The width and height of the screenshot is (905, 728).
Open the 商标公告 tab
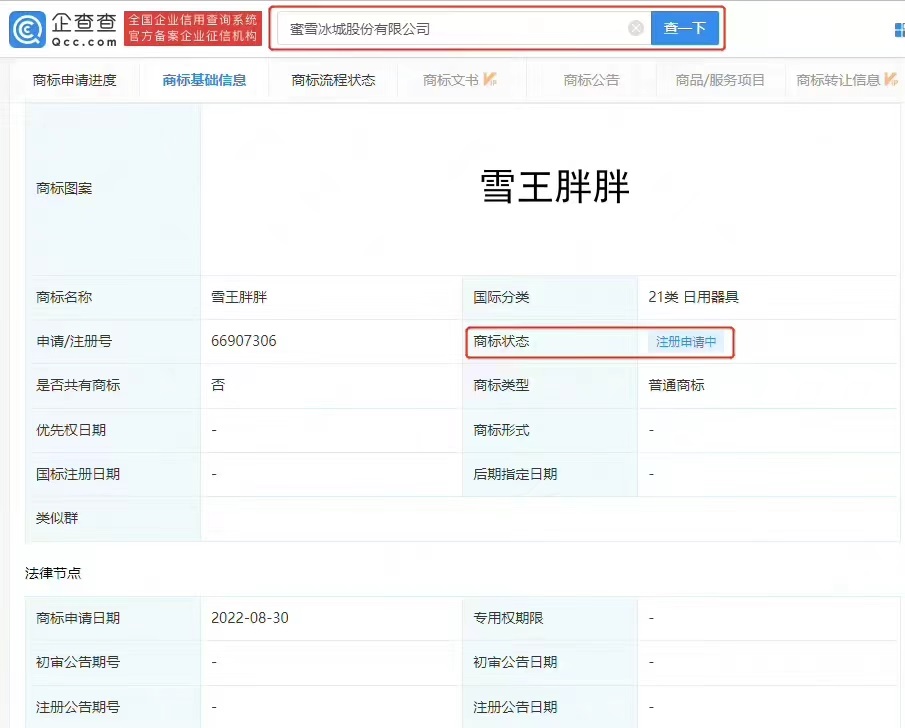coord(591,80)
